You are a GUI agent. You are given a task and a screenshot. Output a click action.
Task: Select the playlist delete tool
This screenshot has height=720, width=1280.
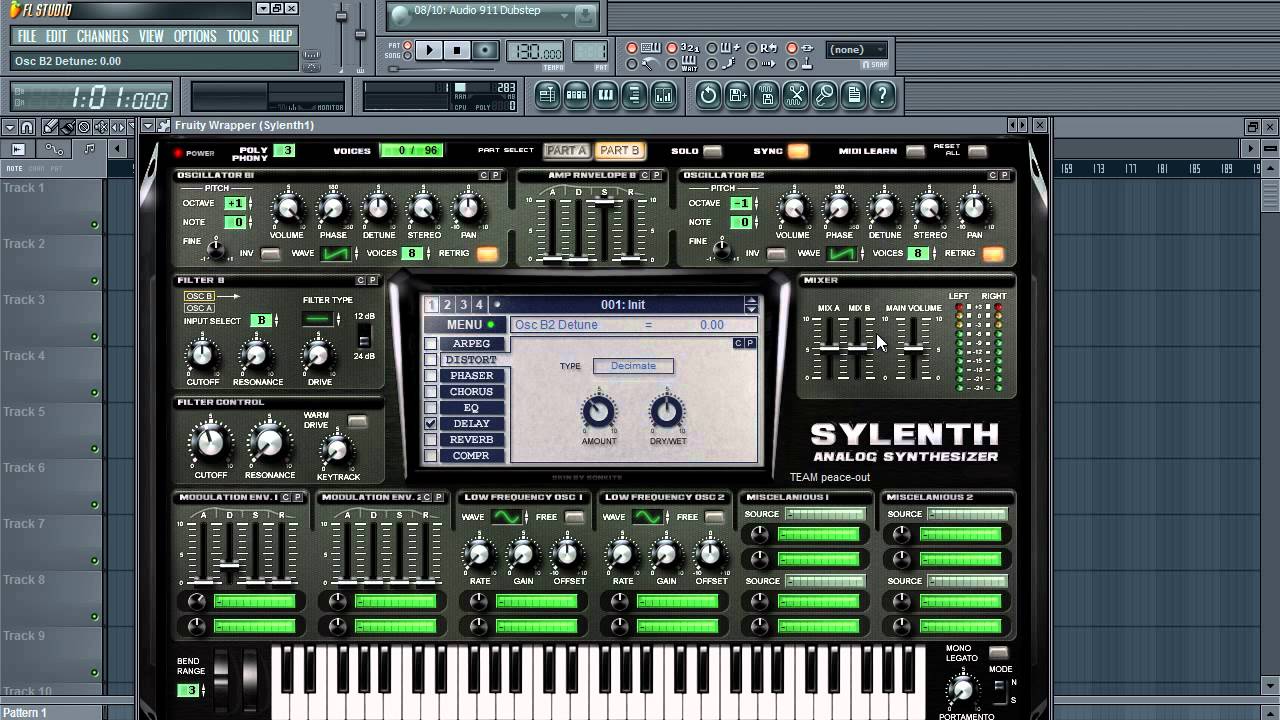[x=84, y=127]
